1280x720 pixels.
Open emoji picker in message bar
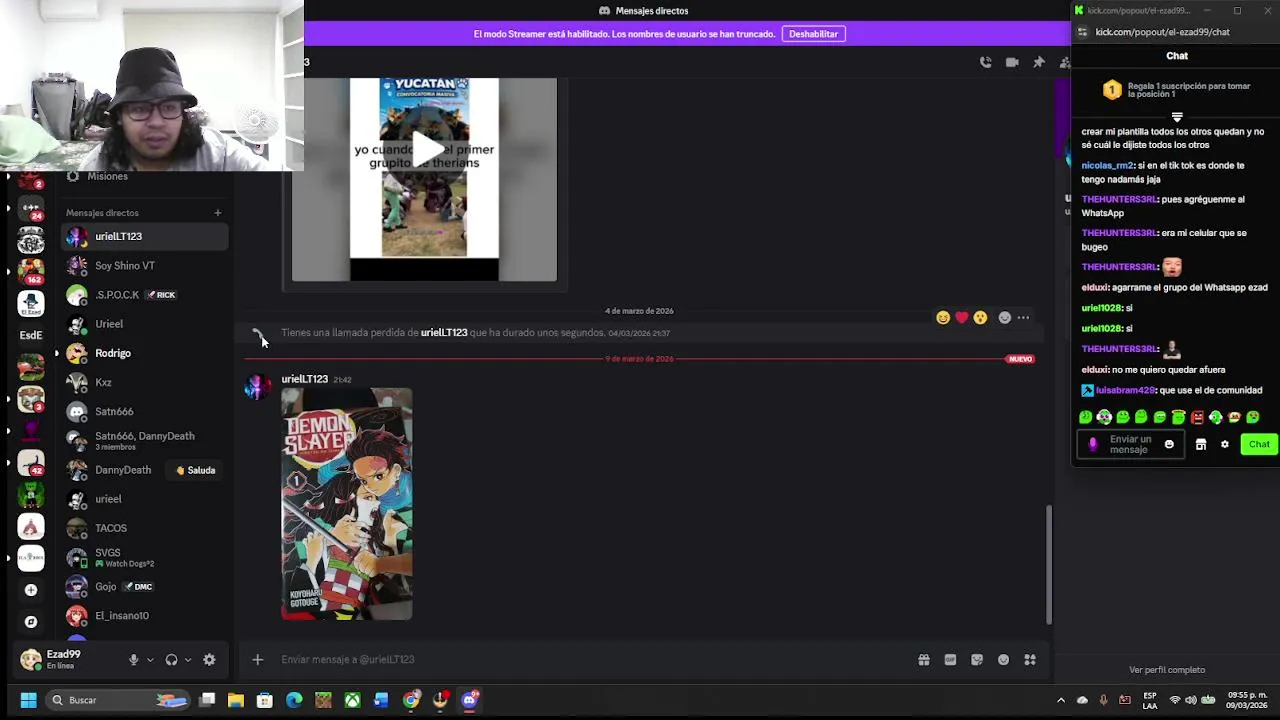point(1003,660)
